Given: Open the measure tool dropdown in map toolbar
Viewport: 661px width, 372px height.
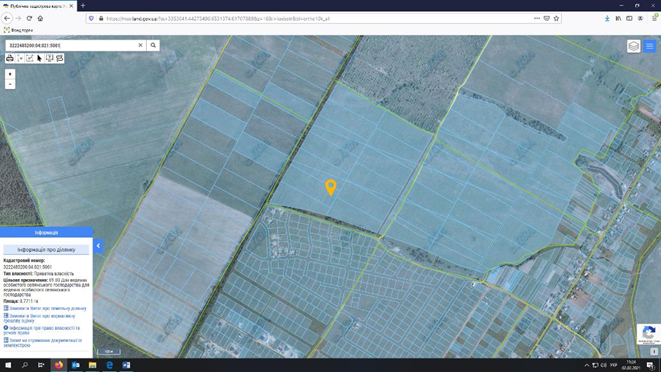Looking at the screenshot, I should [20, 58].
